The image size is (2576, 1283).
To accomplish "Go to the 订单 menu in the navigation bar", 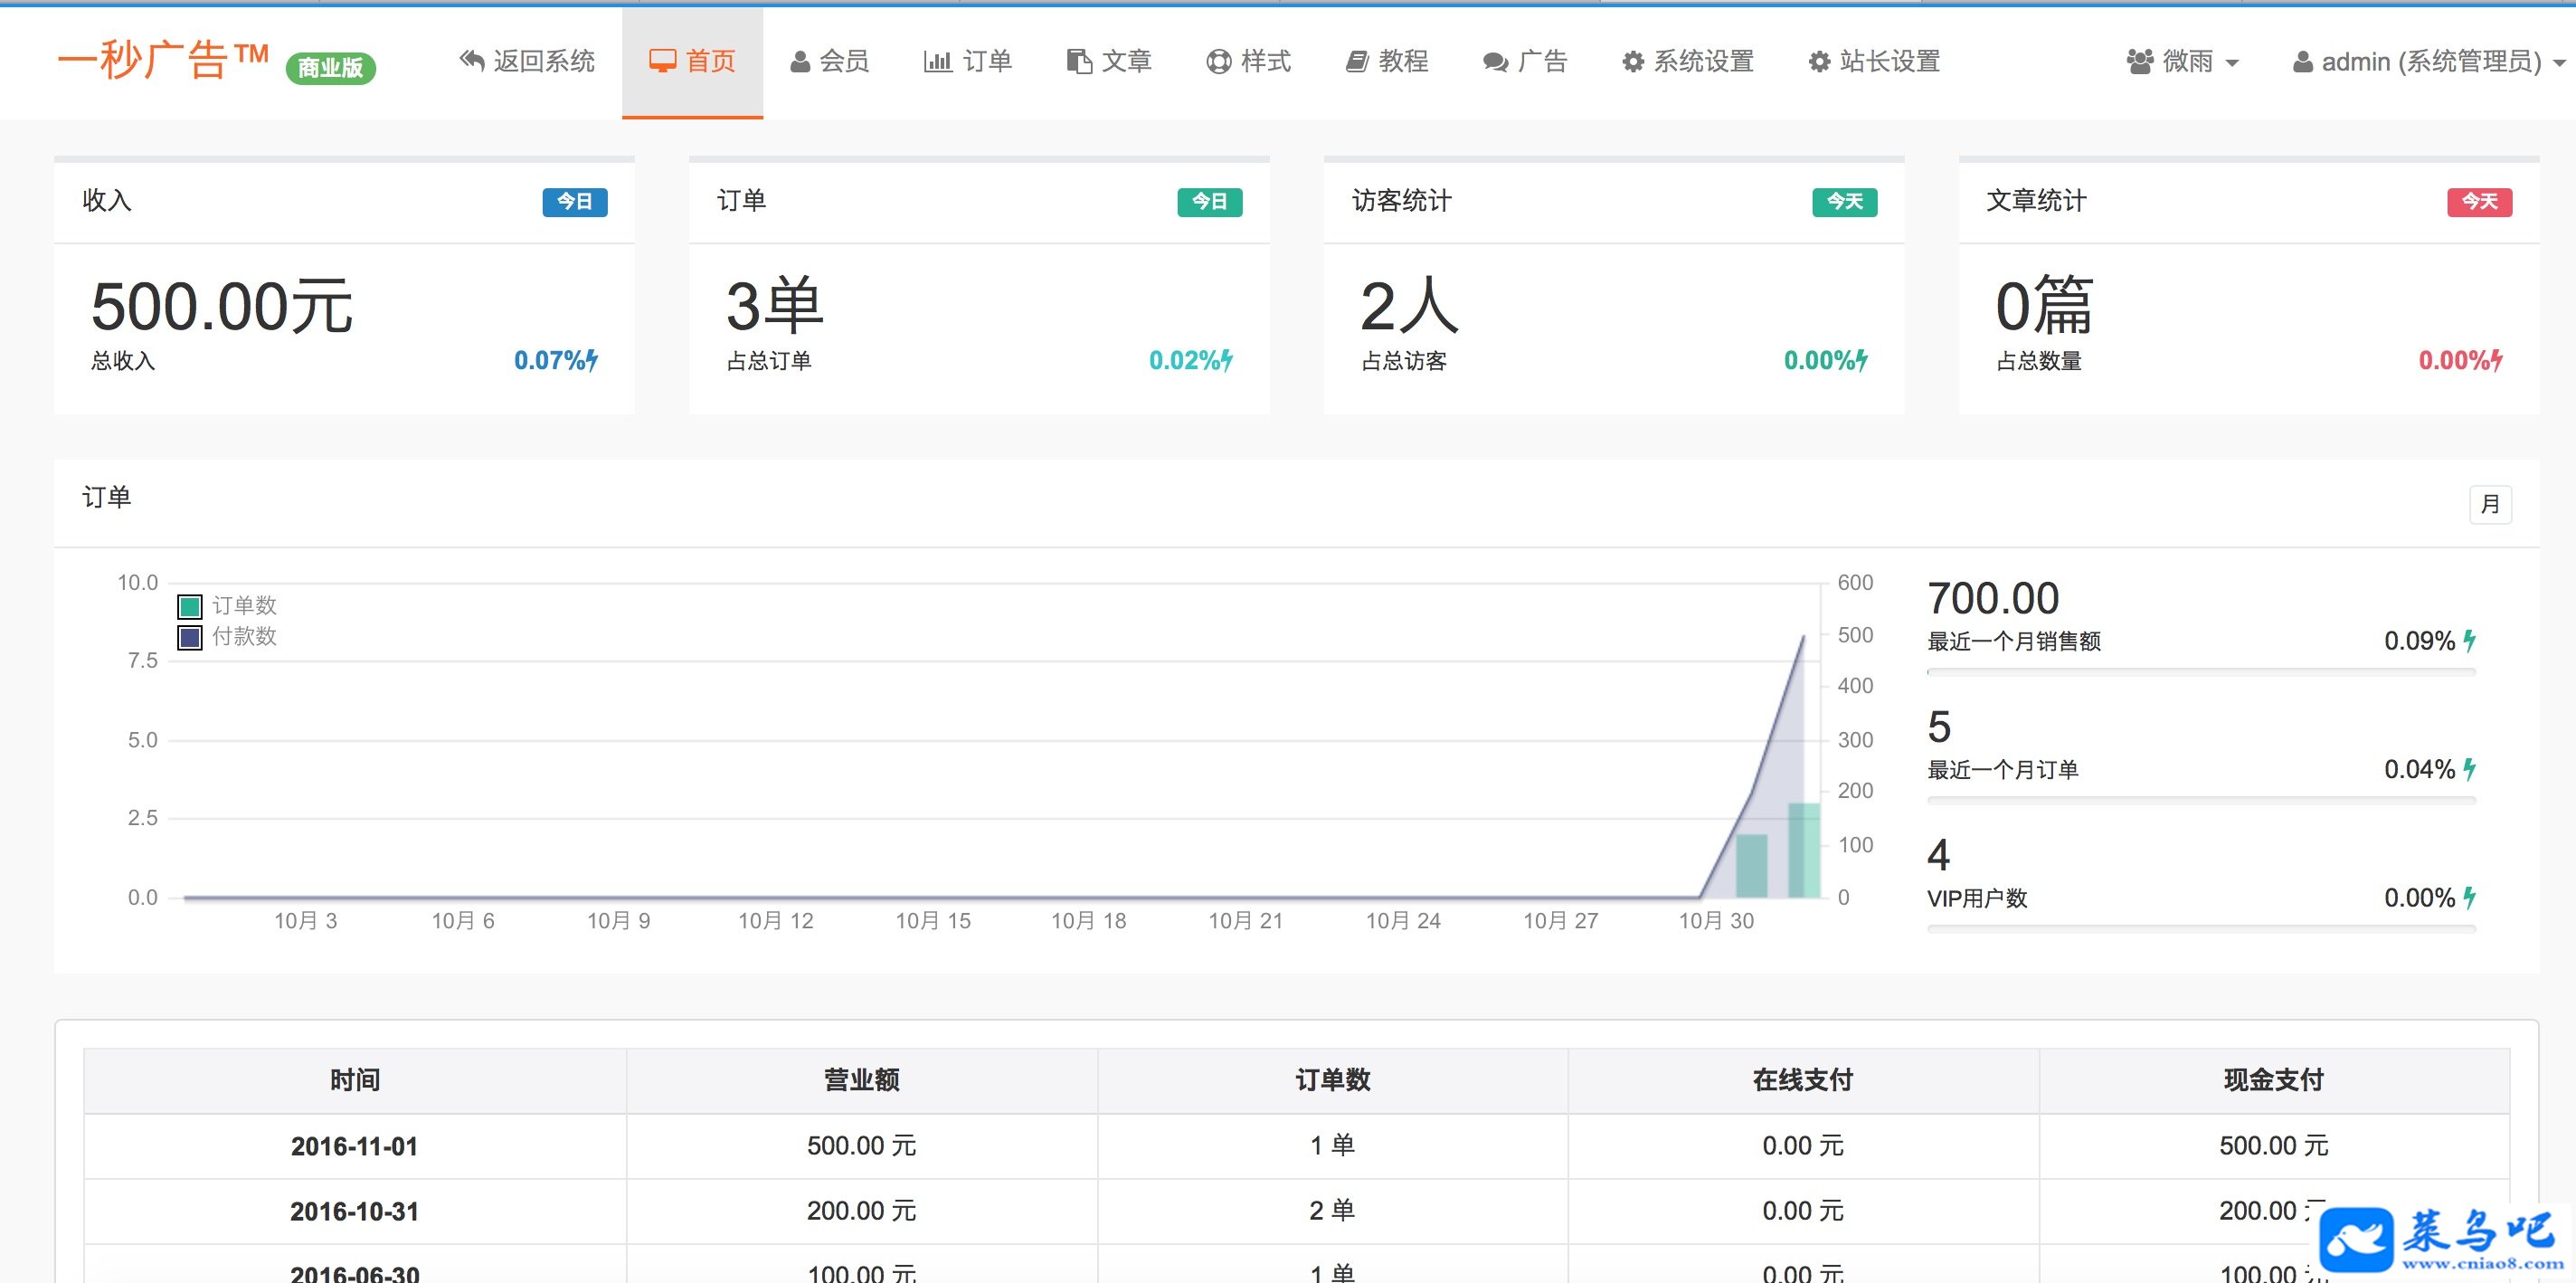I will tap(968, 62).
